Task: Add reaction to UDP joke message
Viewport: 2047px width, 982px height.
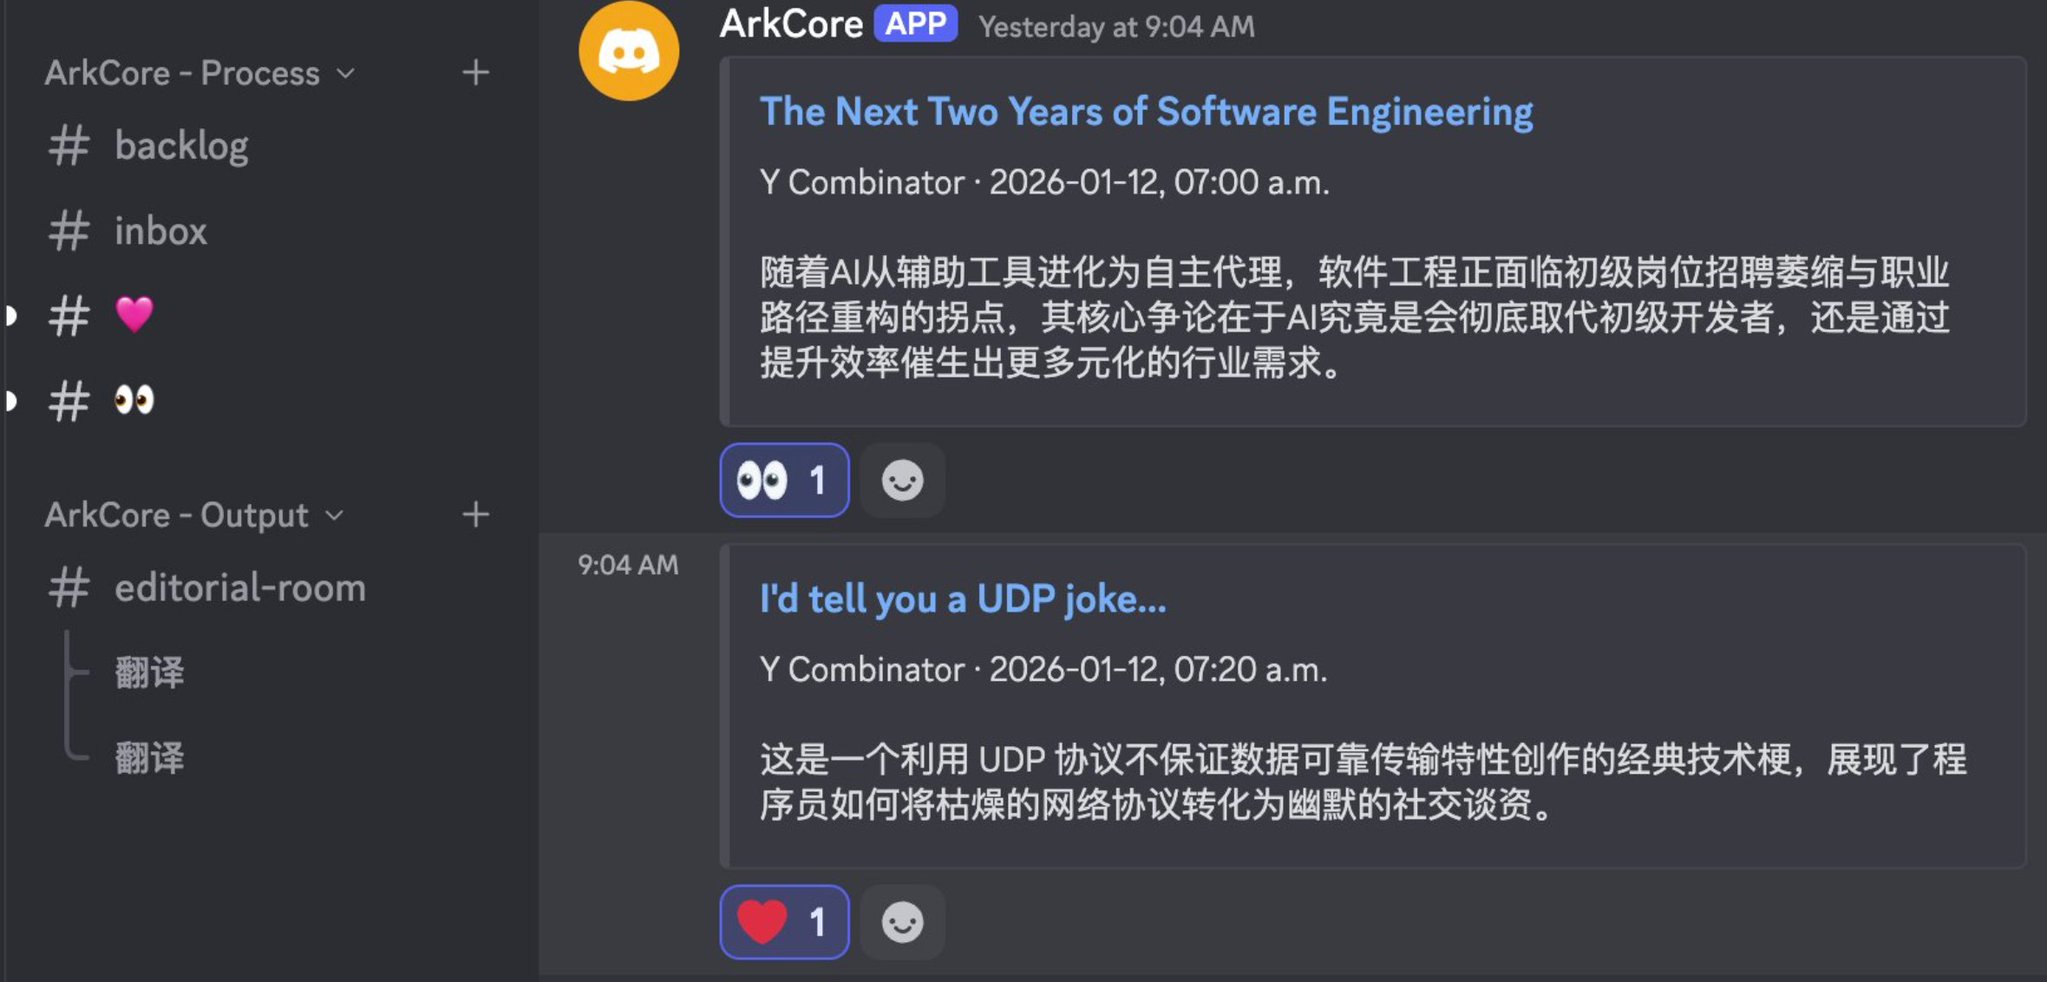Action: (x=902, y=923)
